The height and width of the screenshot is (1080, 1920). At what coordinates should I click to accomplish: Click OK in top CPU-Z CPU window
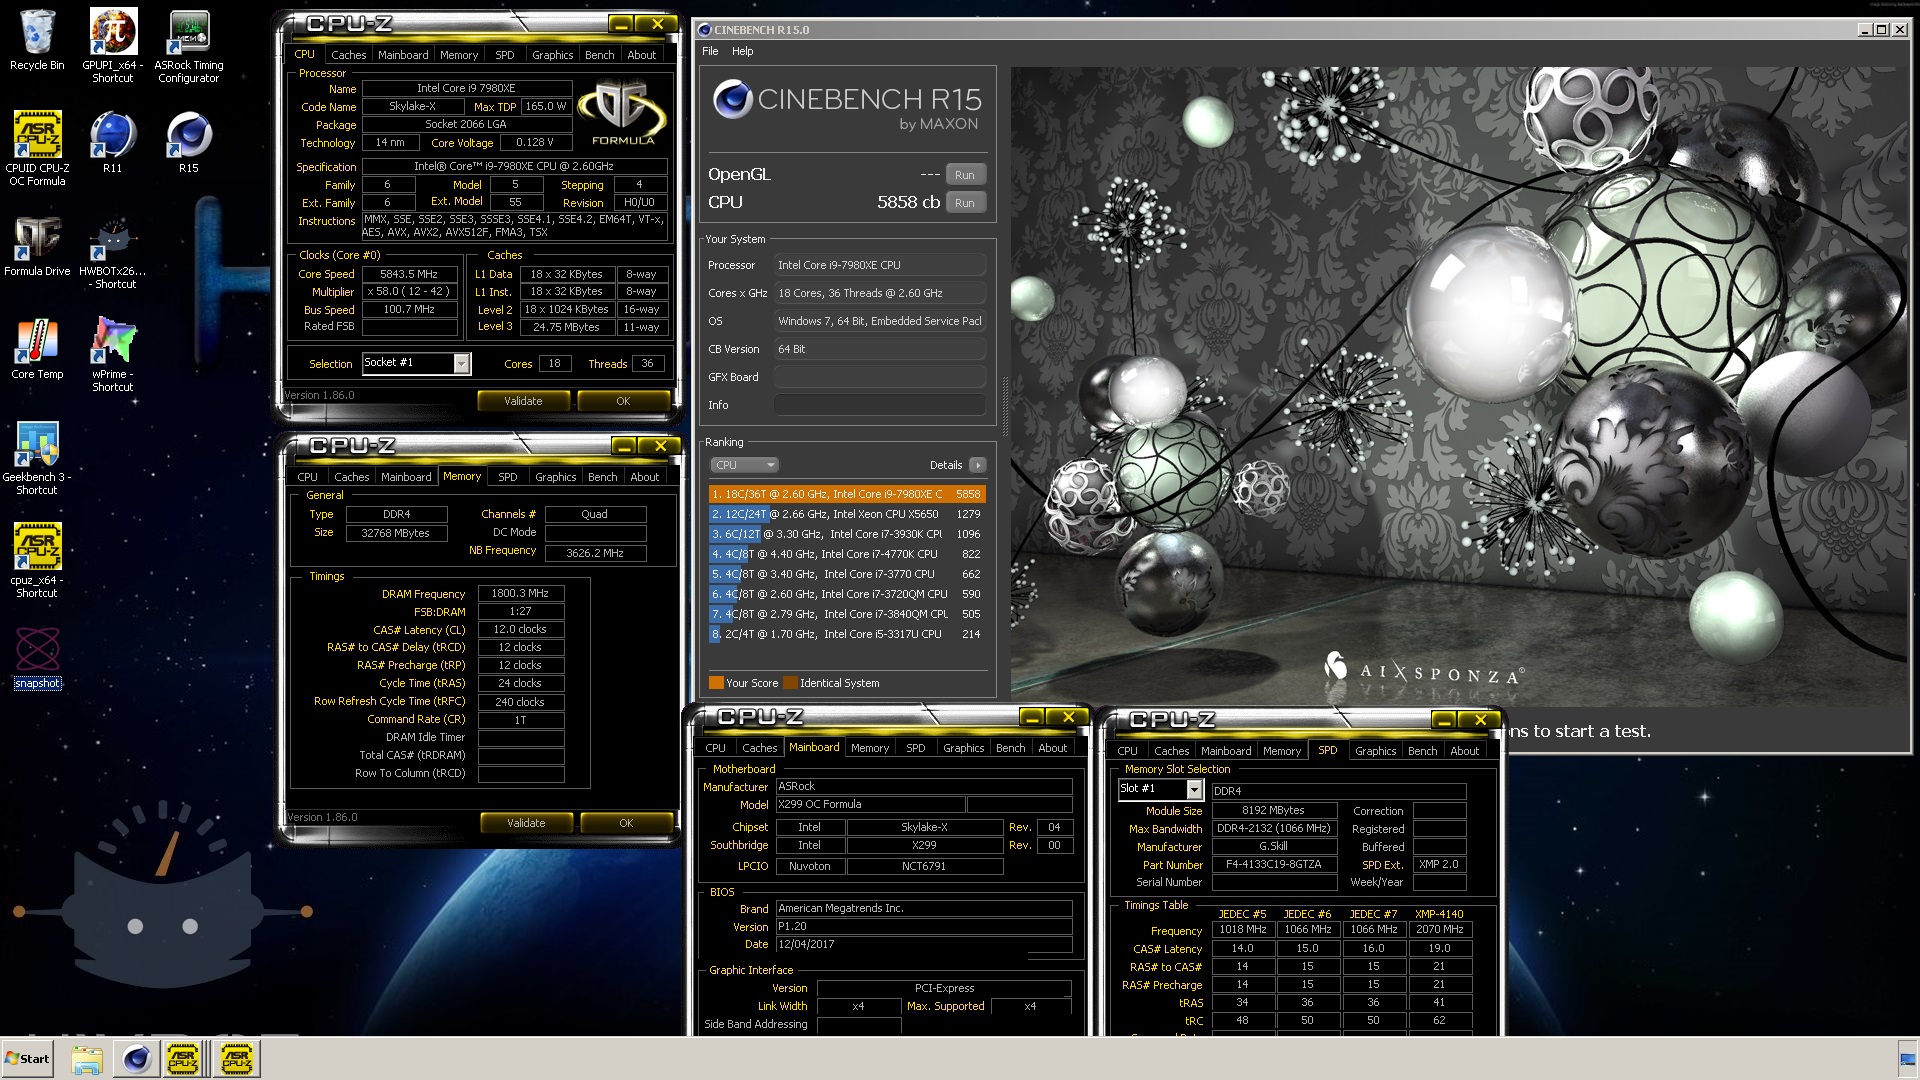click(623, 401)
